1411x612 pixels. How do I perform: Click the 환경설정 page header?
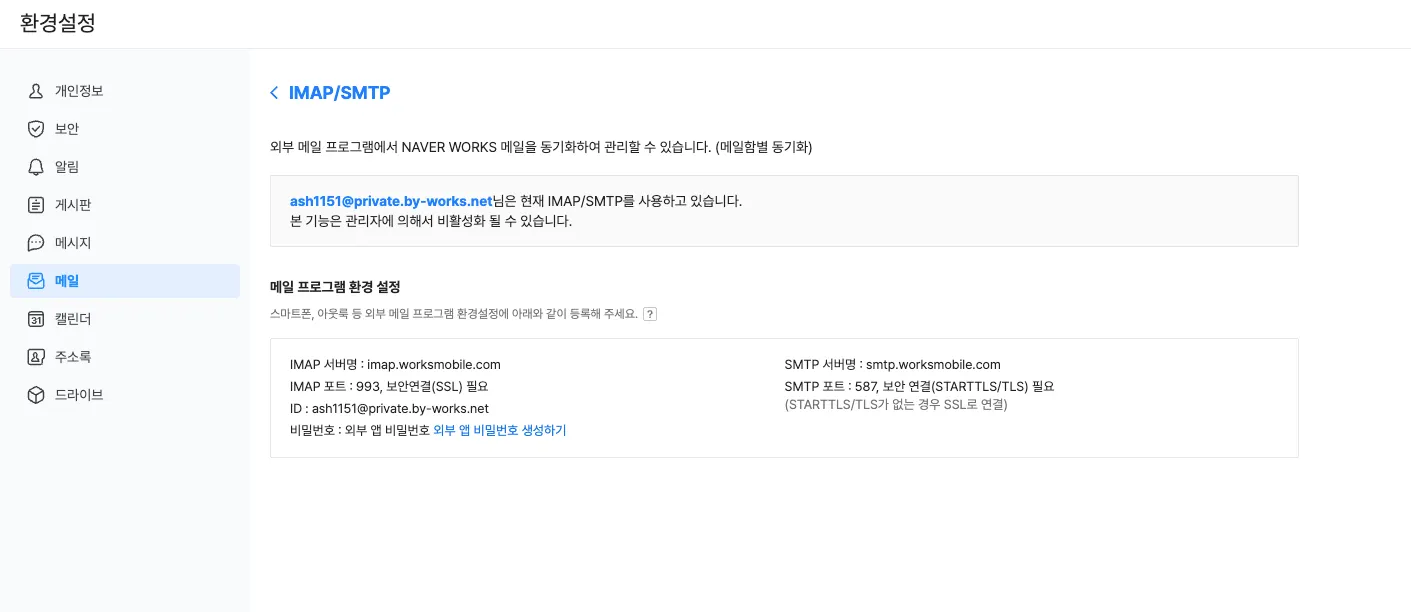(x=58, y=23)
